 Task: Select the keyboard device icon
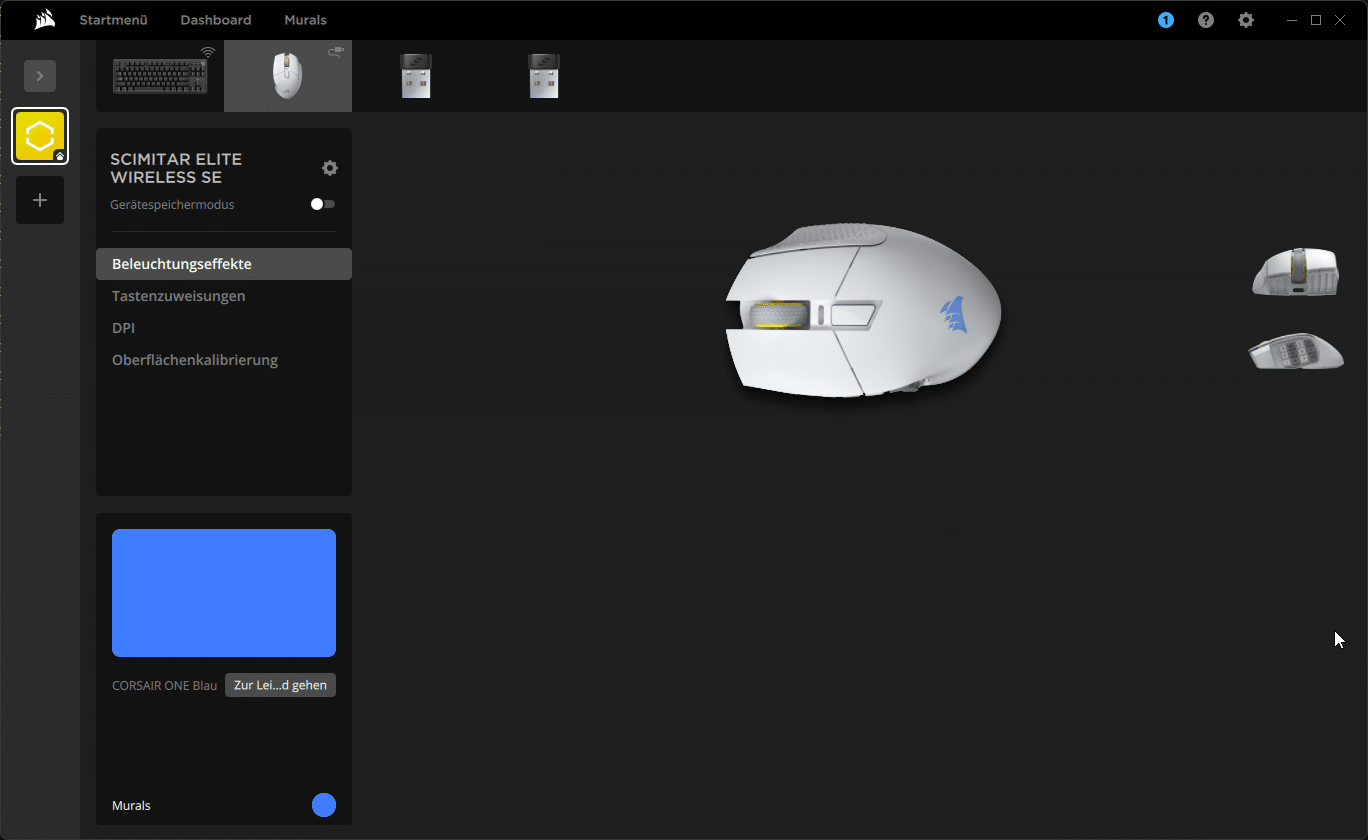[x=160, y=76]
